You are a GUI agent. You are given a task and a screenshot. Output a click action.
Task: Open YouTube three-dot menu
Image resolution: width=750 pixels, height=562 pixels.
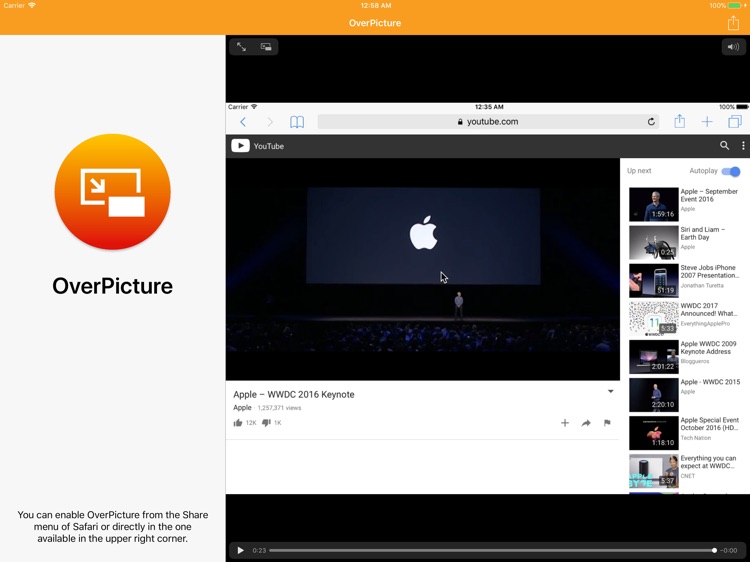pos(743,145)
